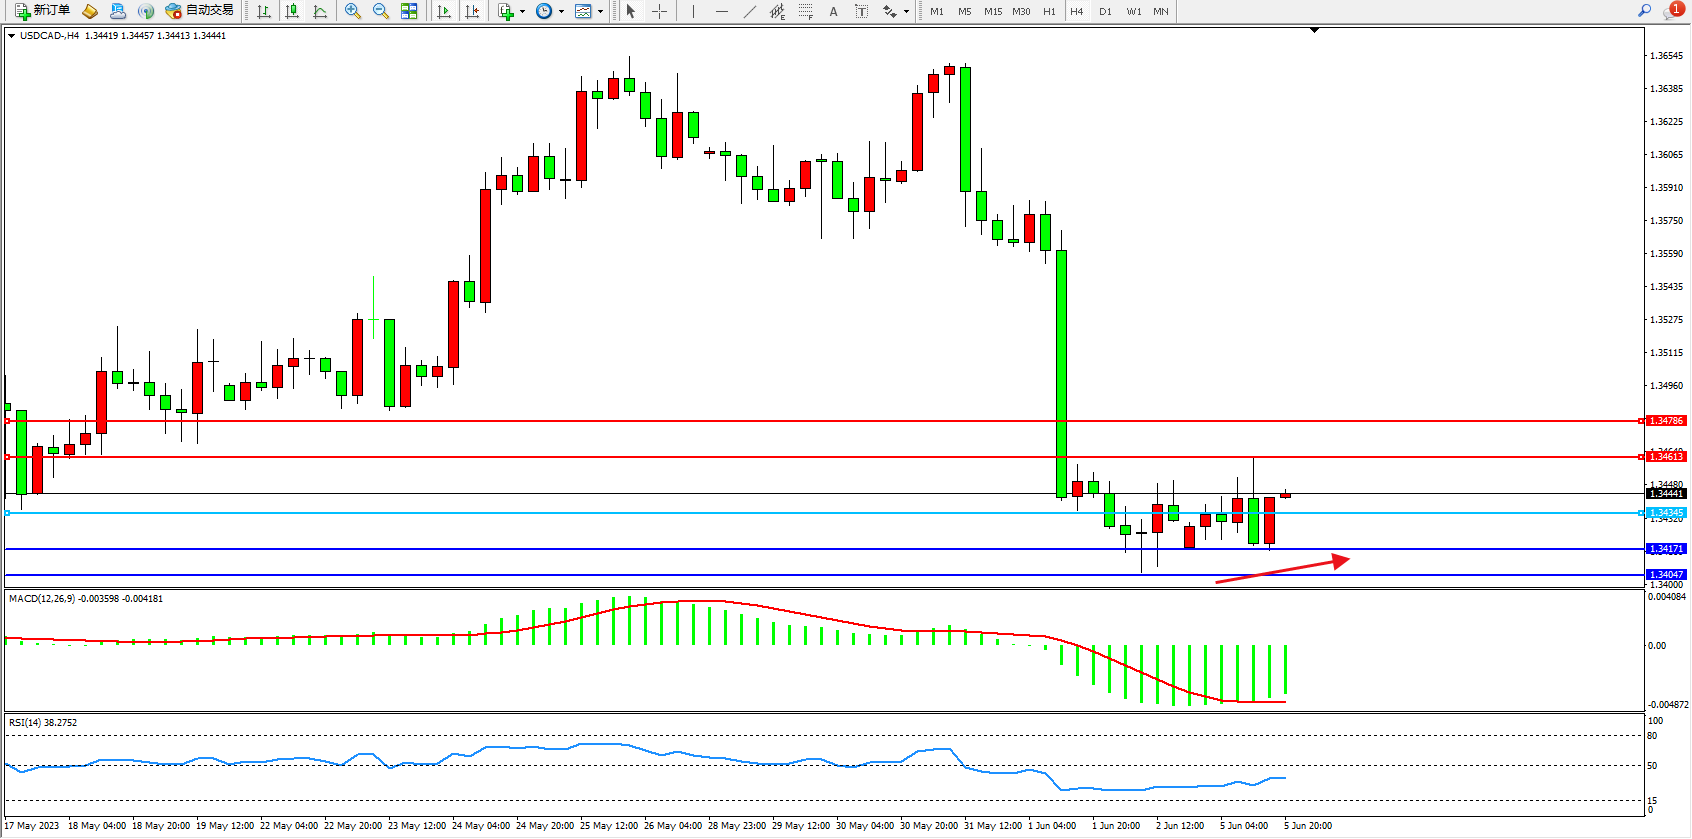The height and width of the screenshot is (839, 1692).
Task: Open the search magnifier at top right
Action: (x=1644, y=11)
